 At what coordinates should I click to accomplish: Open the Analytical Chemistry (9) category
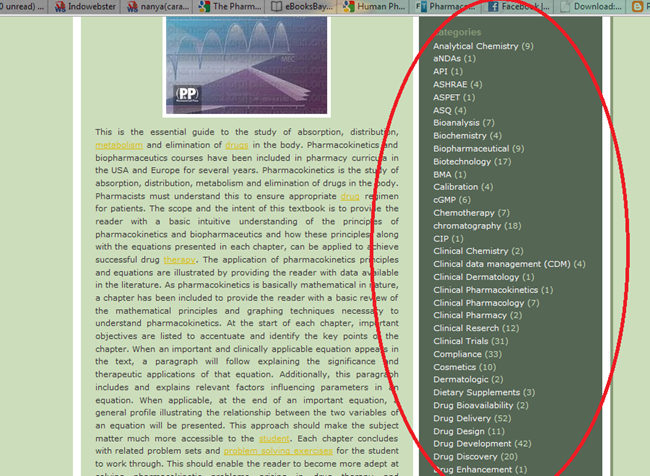click(x=483, y=46)
